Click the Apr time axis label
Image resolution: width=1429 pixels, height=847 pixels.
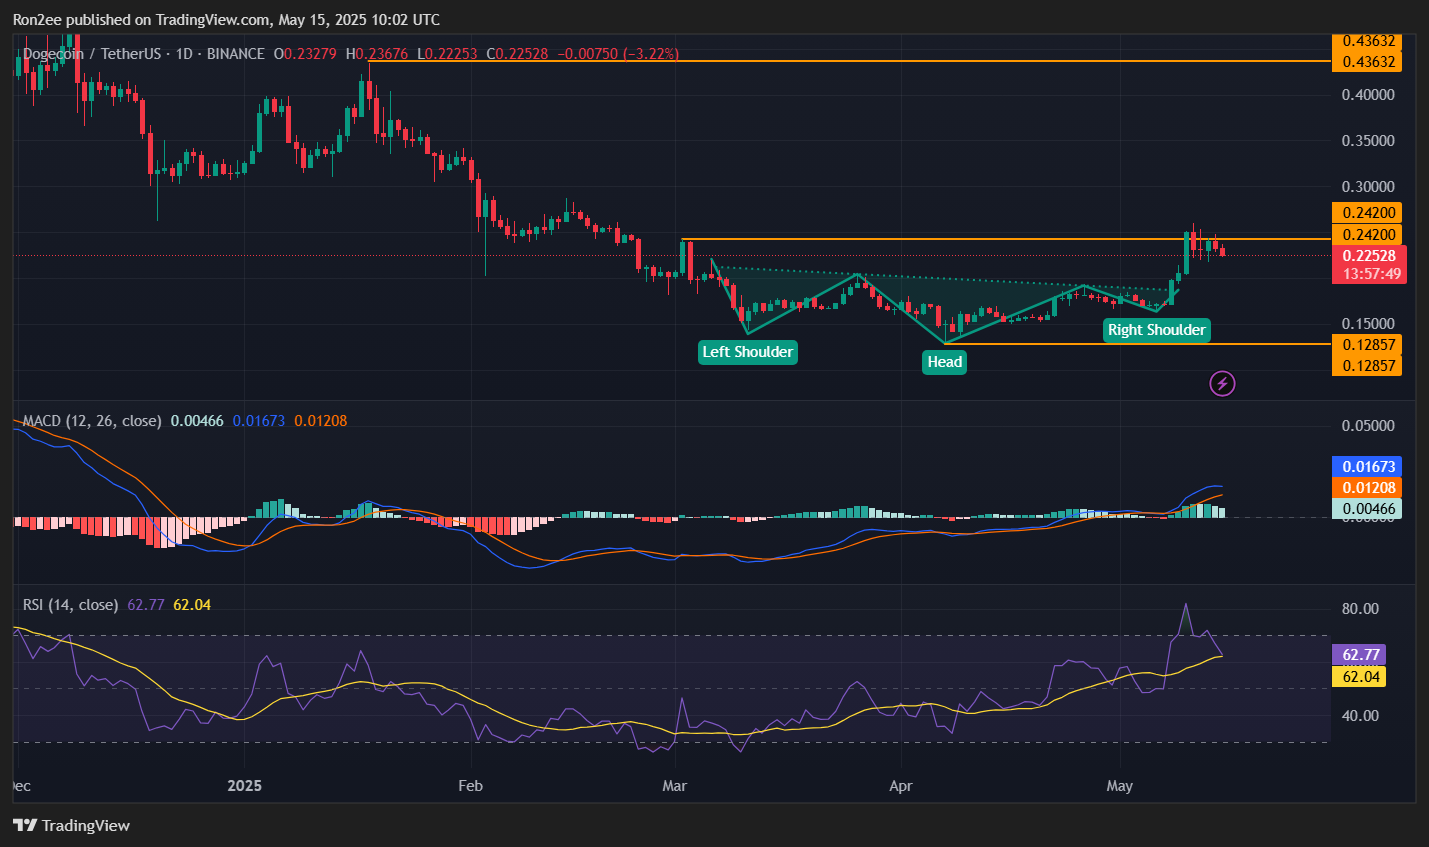pyautogui.click(x=901, y=786)
